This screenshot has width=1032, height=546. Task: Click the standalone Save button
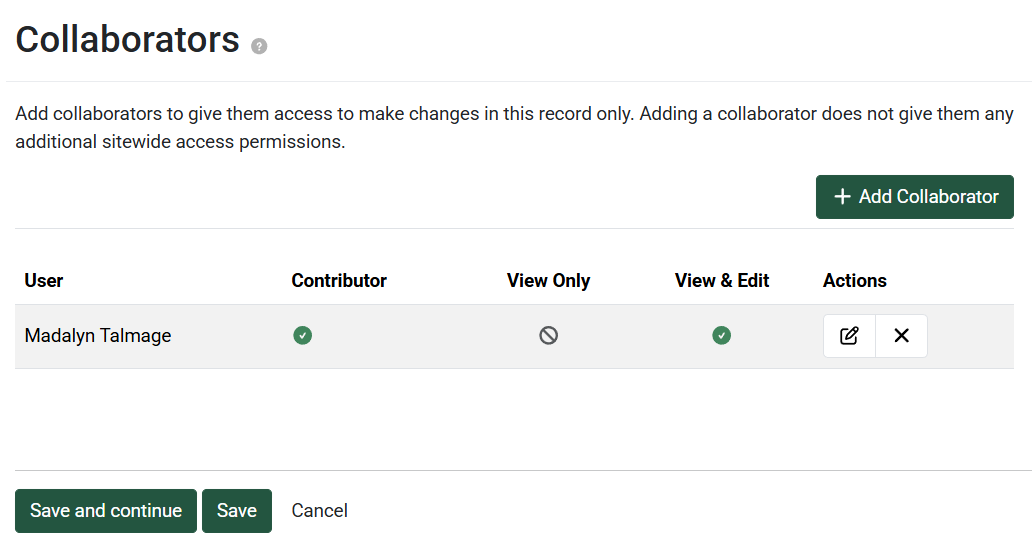(237, 511)
